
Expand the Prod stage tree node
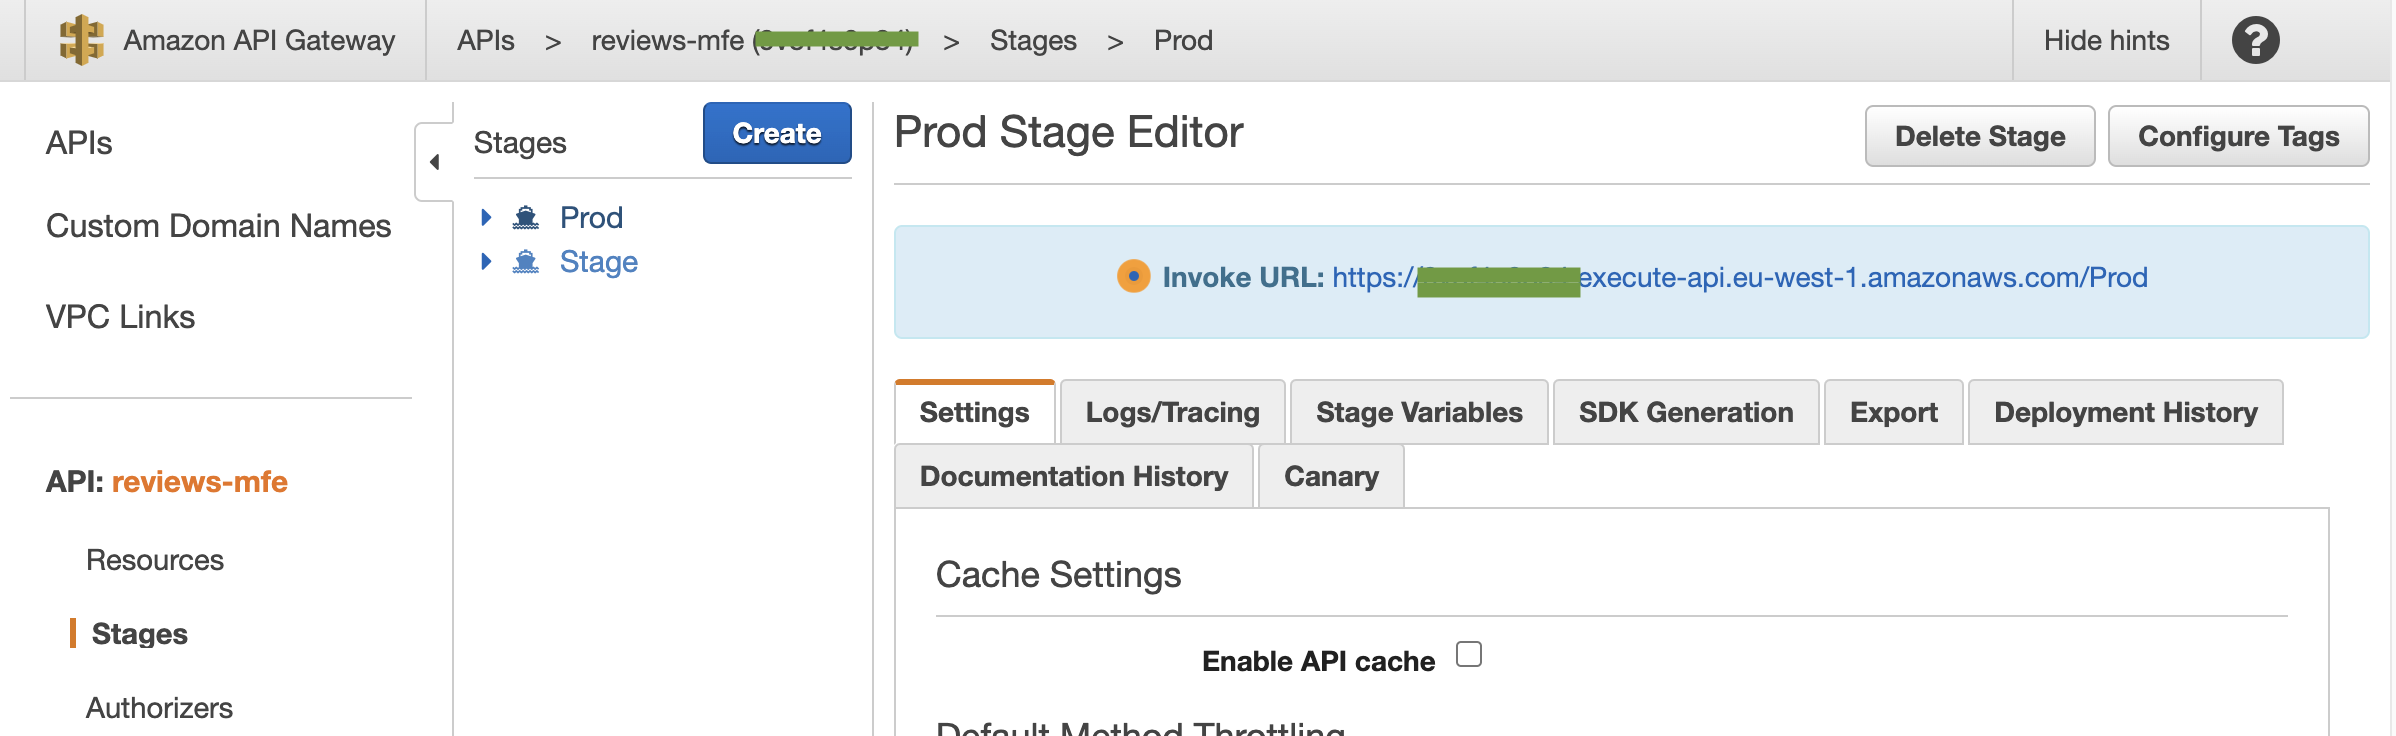tap(486, 217)
